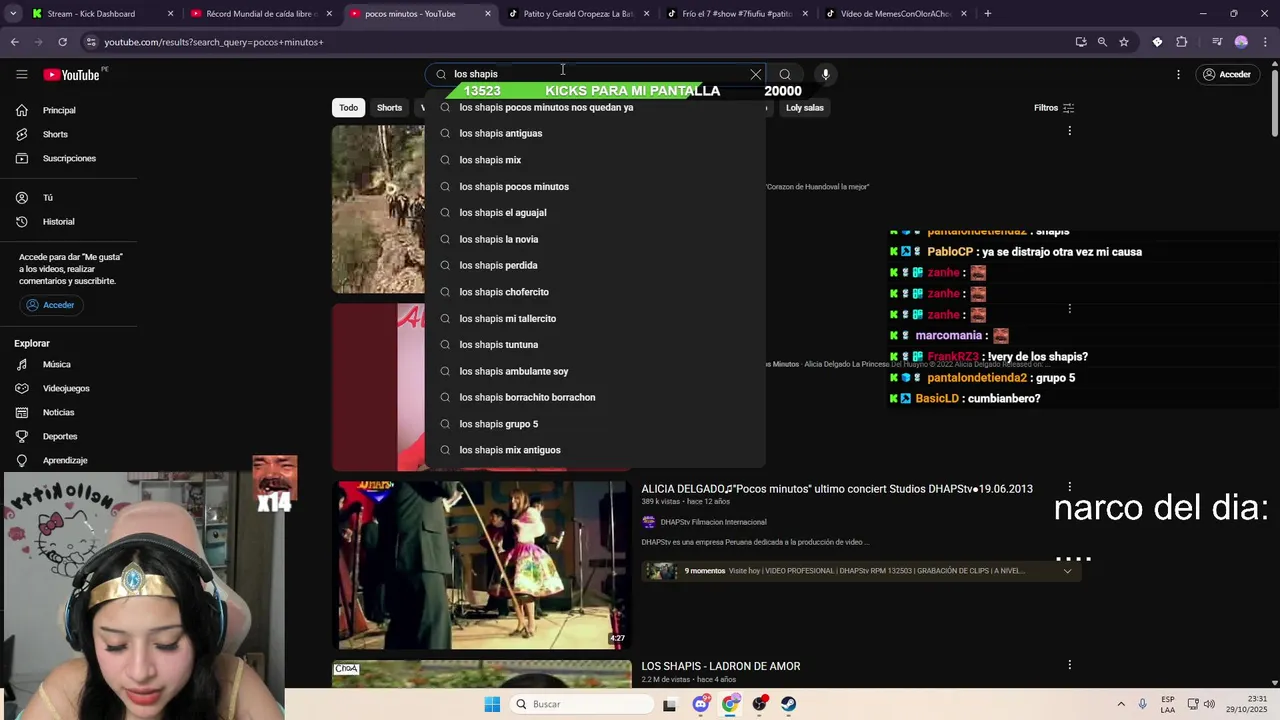Expand the '9 momentos' chapters row
1280x720 pixels.
point(860,571)
